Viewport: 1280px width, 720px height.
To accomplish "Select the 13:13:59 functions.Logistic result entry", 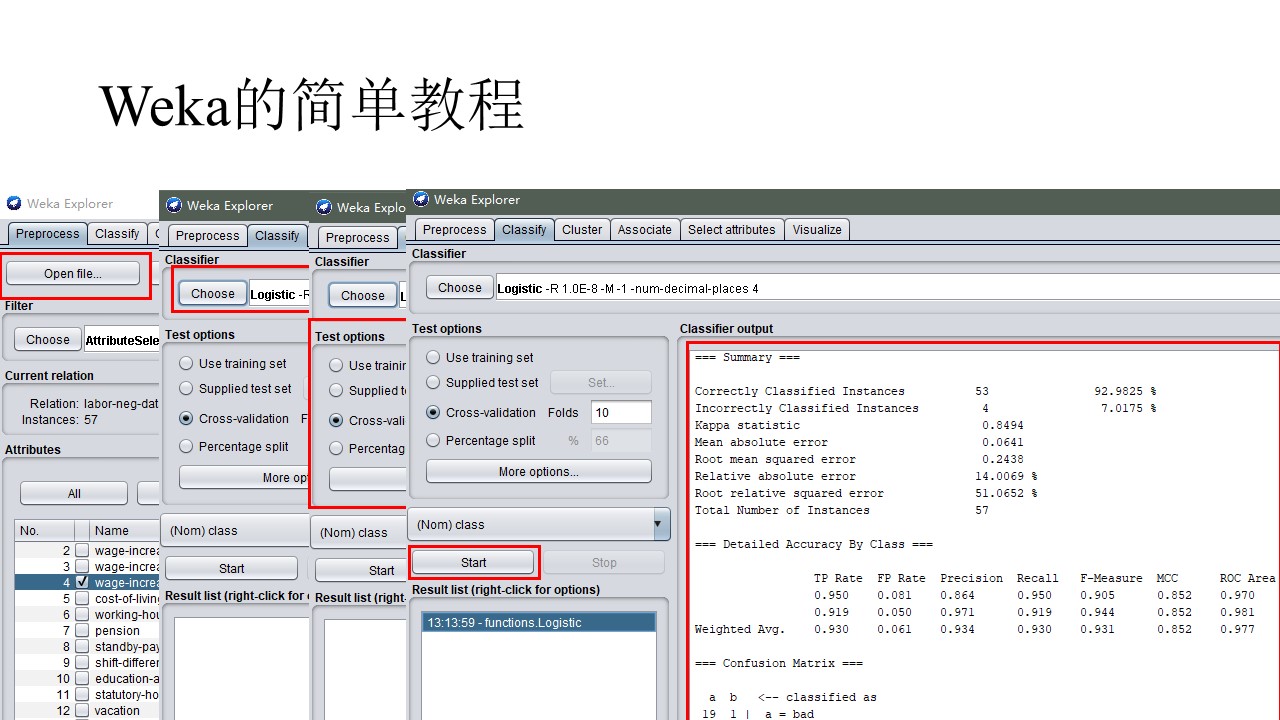I will (538, 620).
